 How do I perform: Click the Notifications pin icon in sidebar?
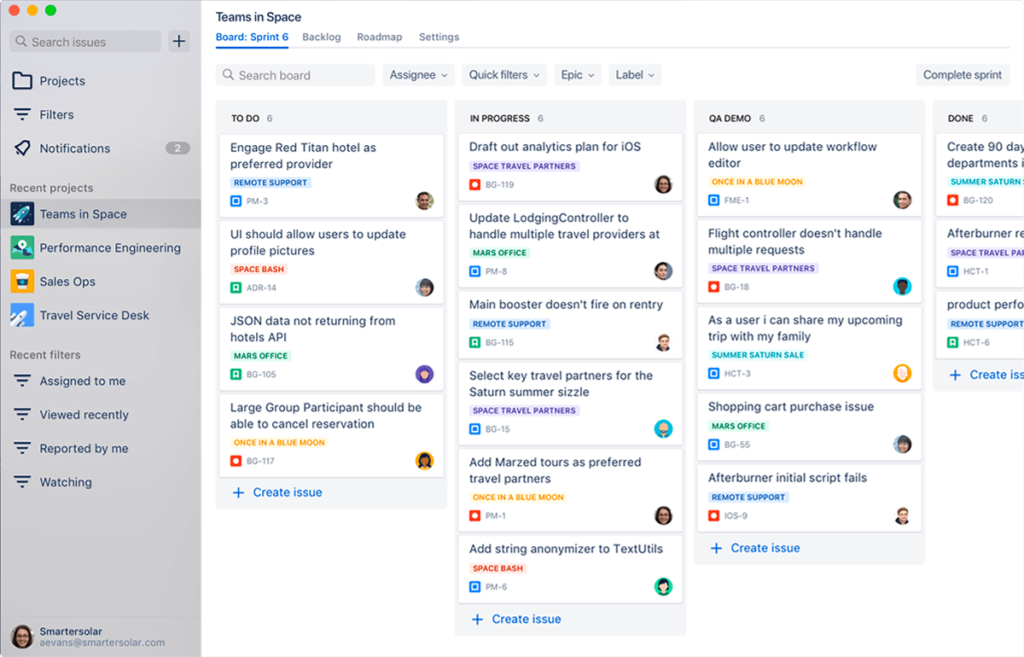22,148
